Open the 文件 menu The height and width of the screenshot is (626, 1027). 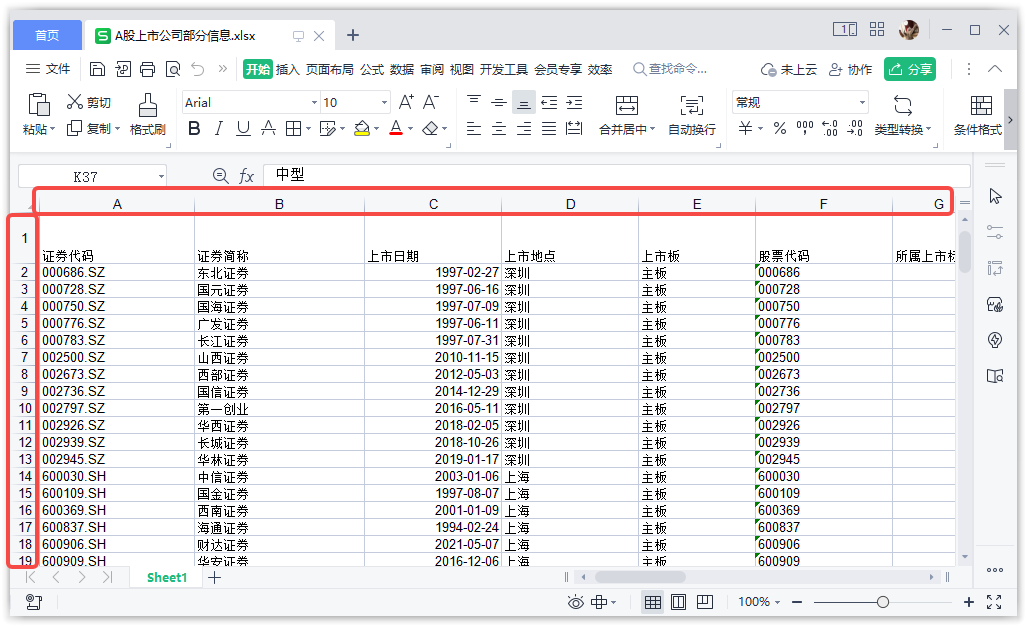pyautogui.click(x=48, y=69)
